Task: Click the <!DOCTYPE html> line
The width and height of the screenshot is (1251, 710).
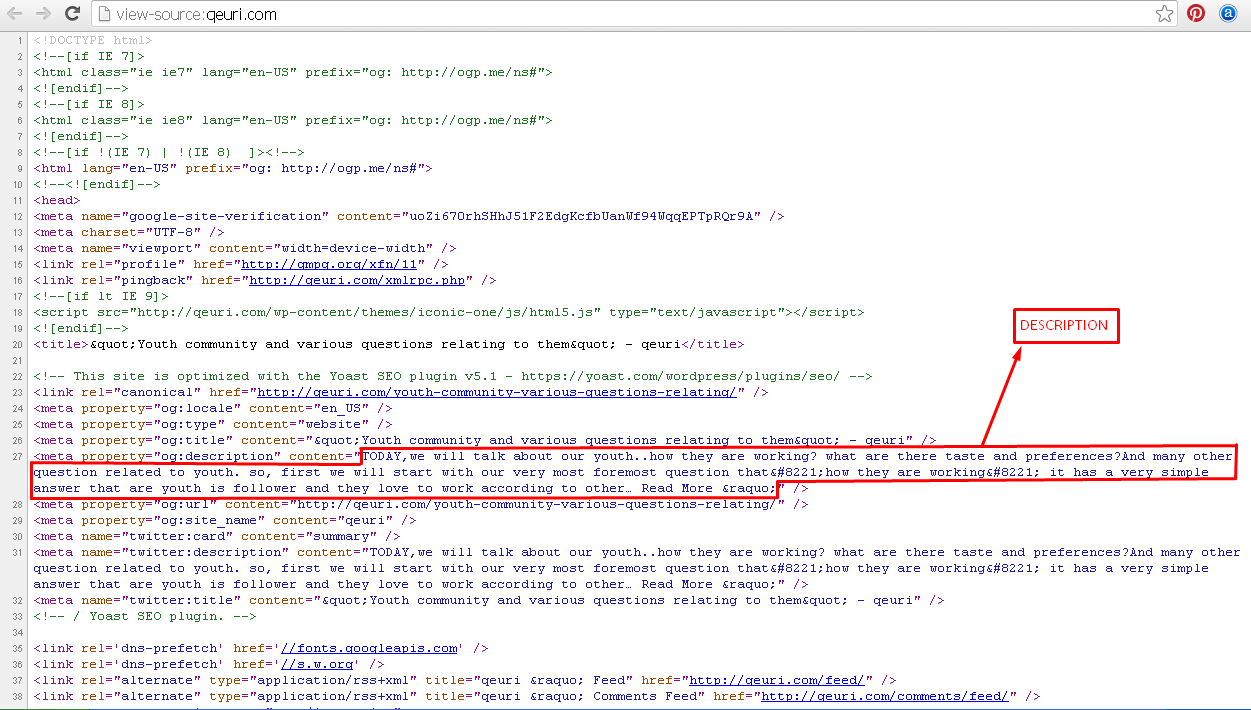Action: pos(93,40)
